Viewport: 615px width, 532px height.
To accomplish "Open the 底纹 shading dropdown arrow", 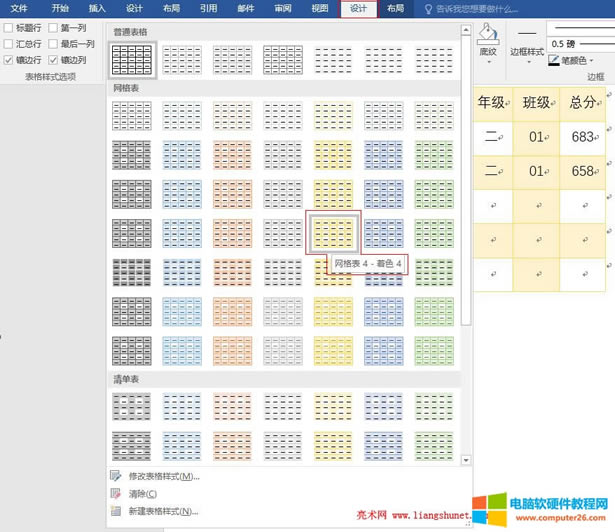I will (x=489, y=62).
